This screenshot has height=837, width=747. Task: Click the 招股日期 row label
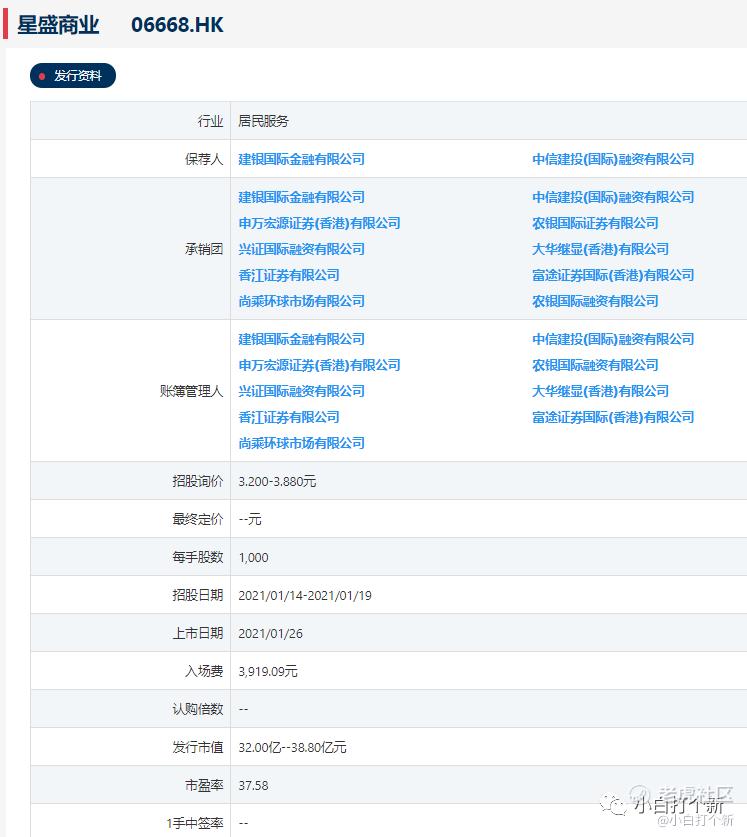198,595
